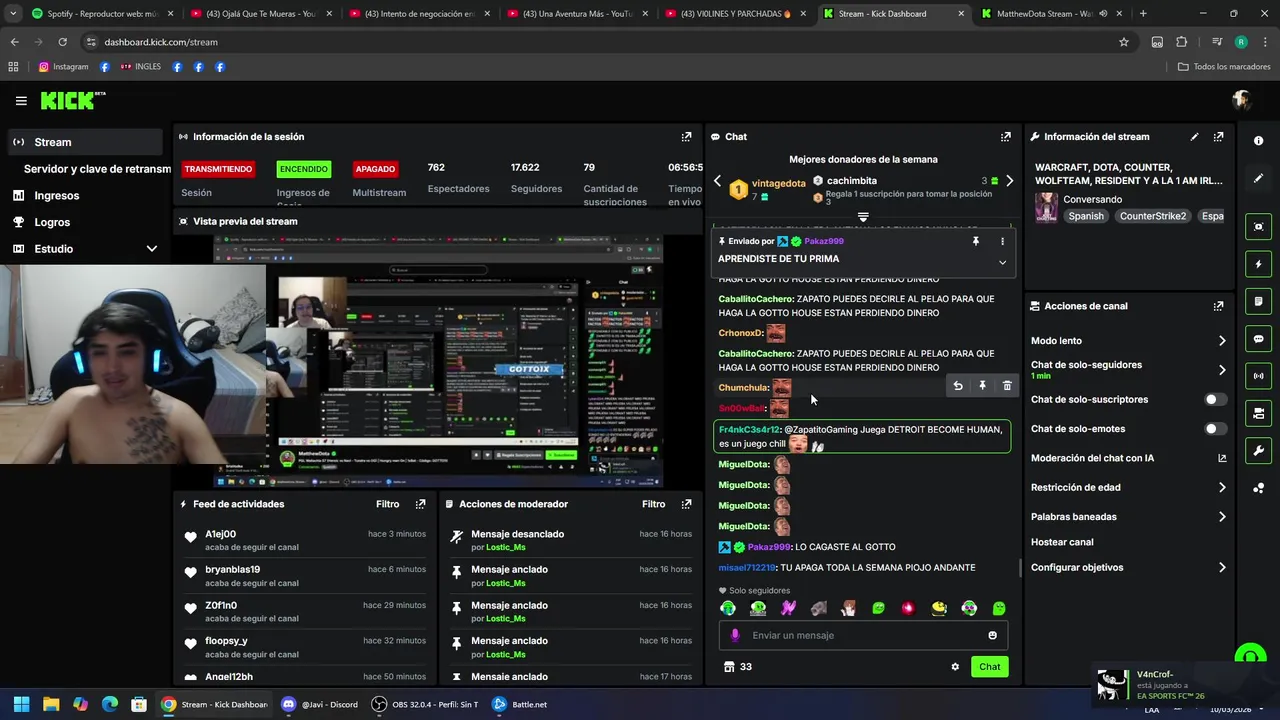Pop out the Chat panel
The image size is (1280, 720).
tap(1005, 137)
